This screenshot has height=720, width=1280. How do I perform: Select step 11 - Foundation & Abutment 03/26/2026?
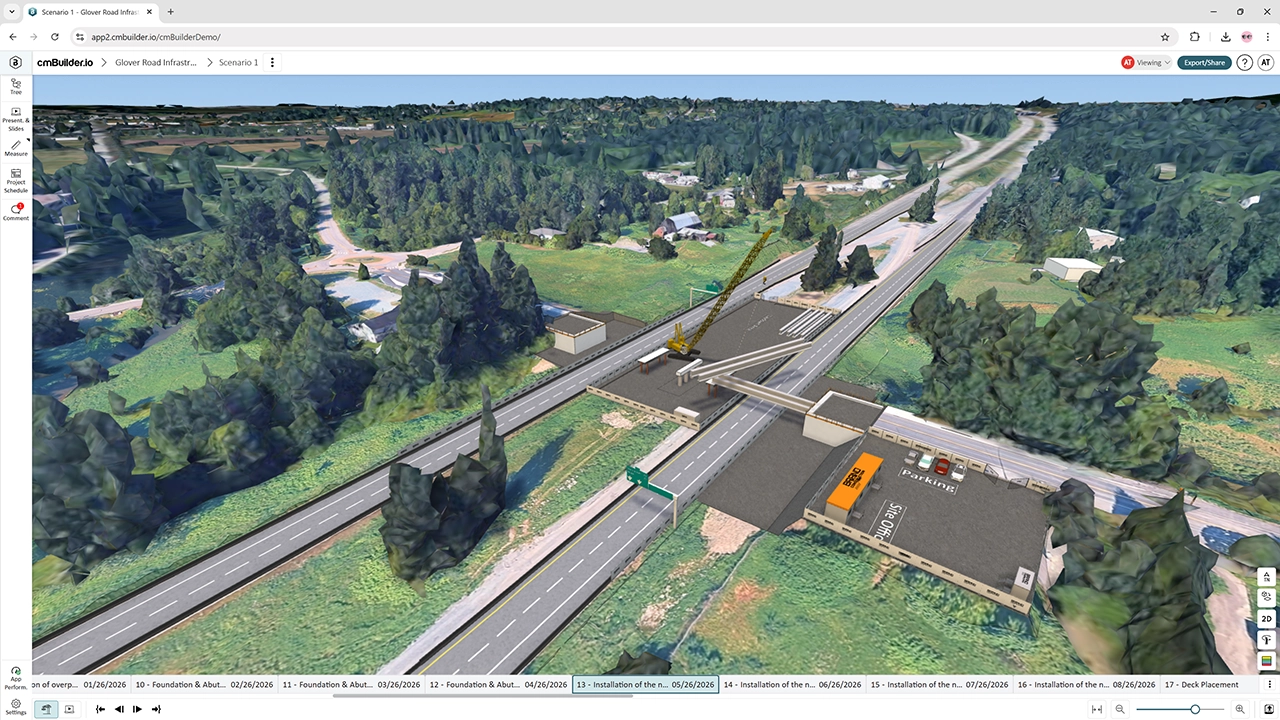tap(352, 685)
